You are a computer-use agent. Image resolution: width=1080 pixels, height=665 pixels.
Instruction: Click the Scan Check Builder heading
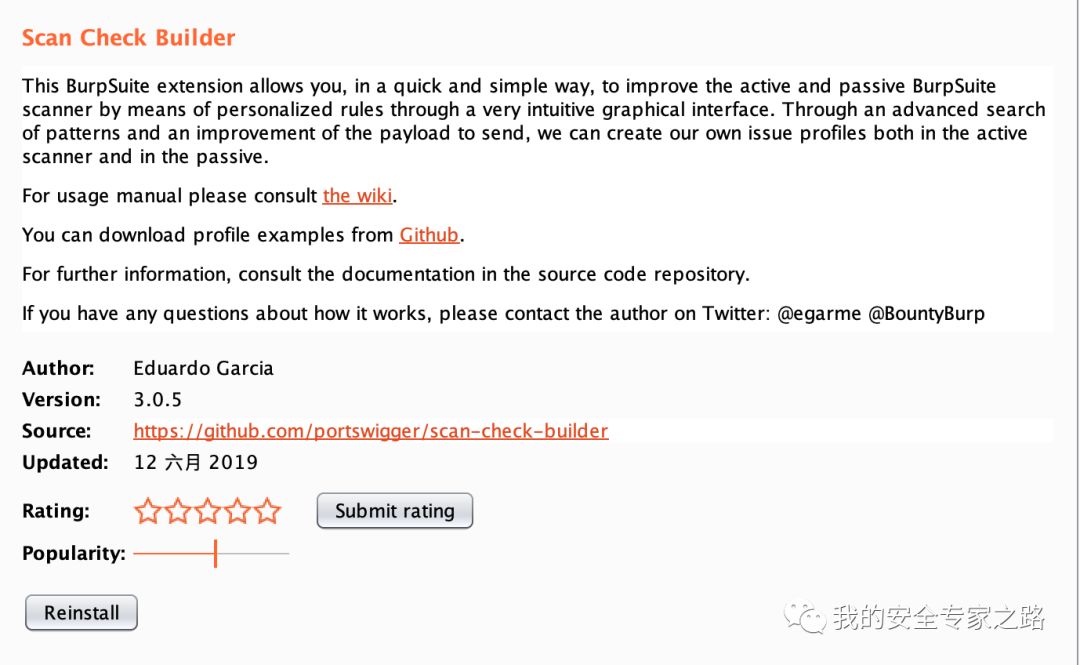[x=129, y=38]
